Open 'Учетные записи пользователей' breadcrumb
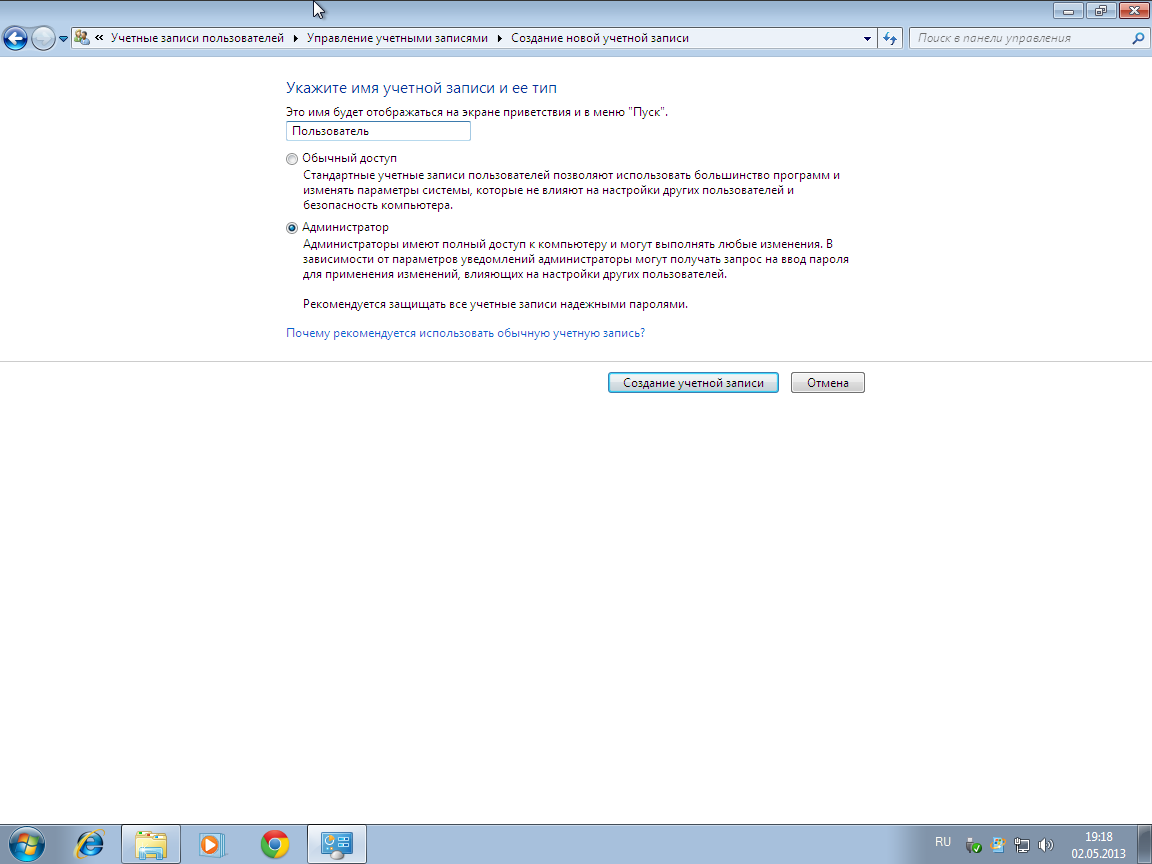 coord(197,38)
